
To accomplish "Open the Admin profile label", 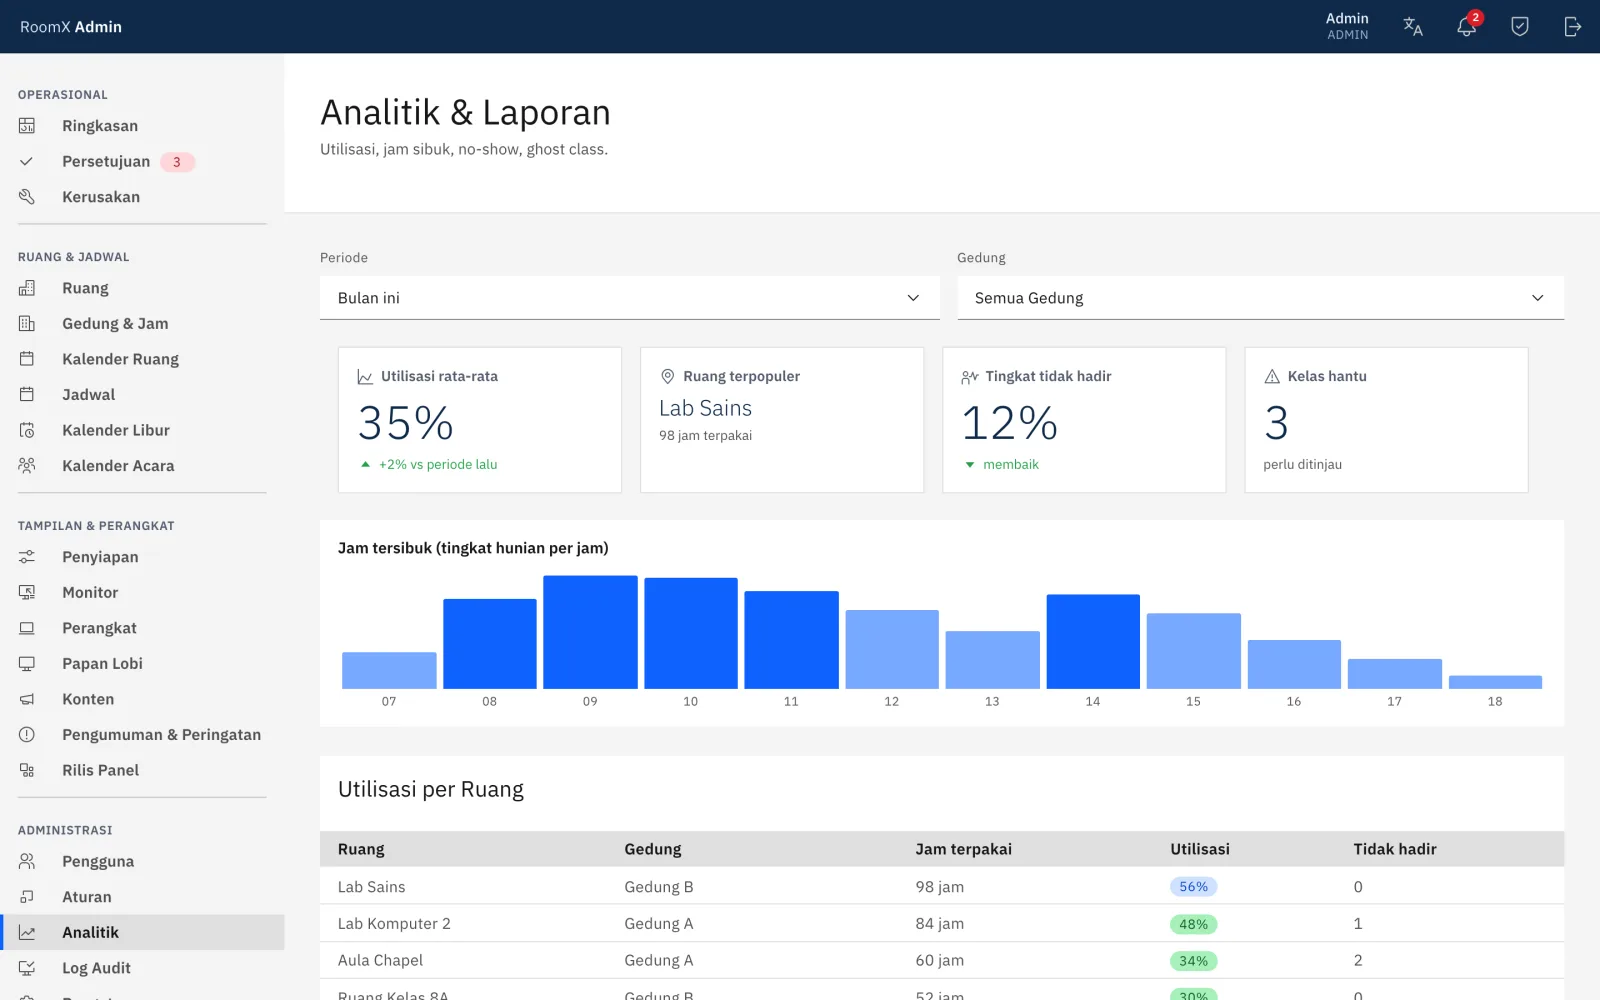I will click(1347, 26).
